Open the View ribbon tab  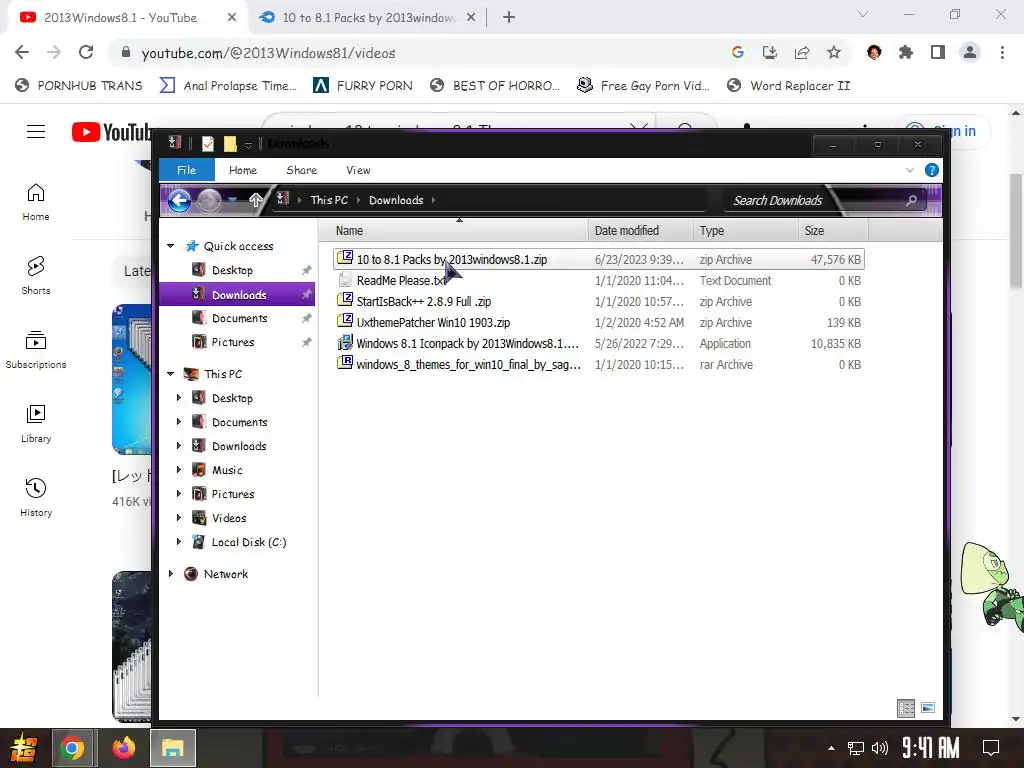pos(358,170)
